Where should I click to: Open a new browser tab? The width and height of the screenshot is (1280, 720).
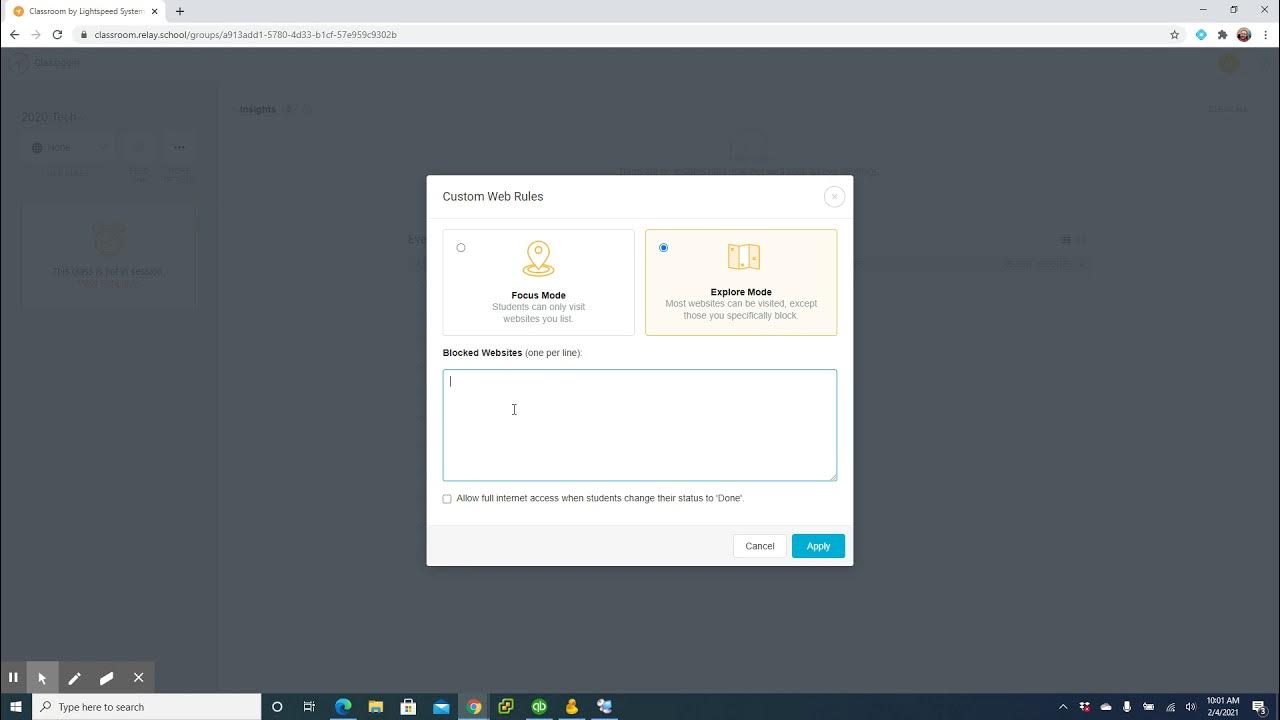(x=180, y=11)
